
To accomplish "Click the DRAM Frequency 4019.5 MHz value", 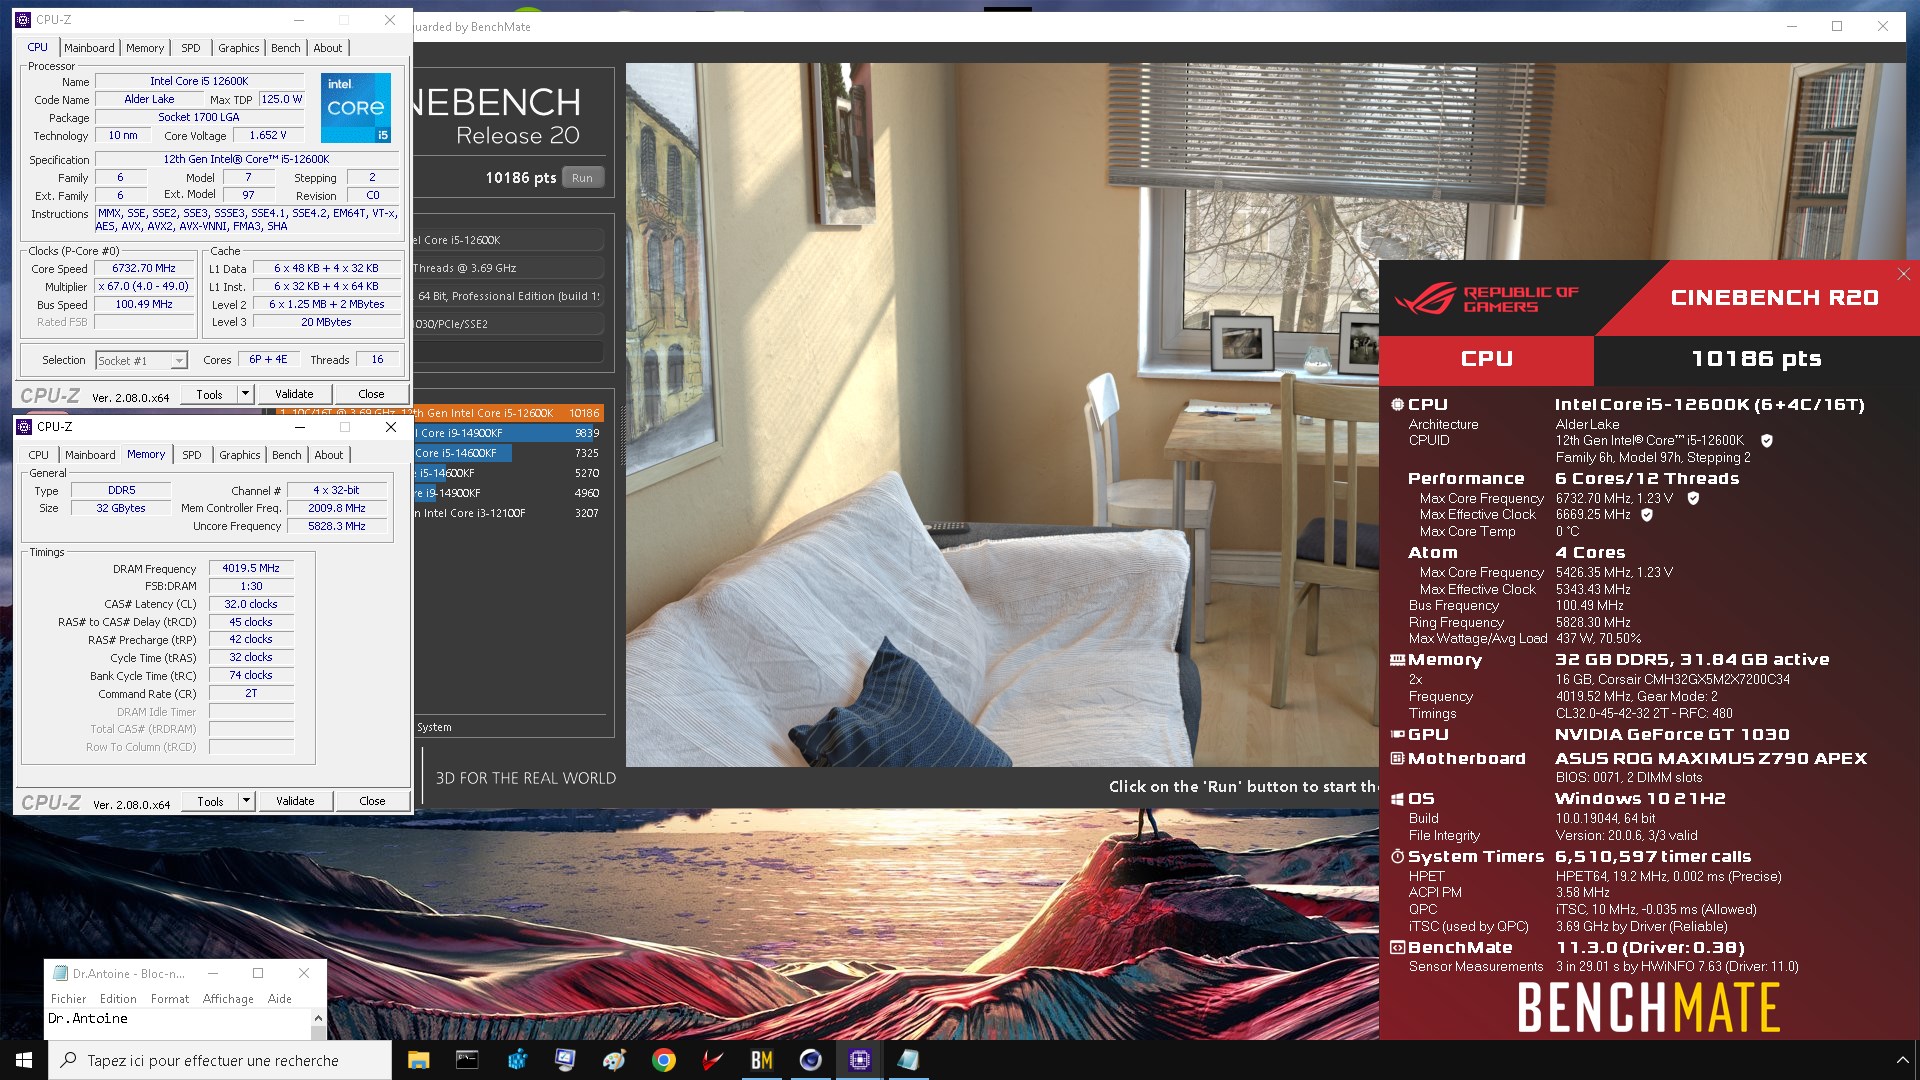I will 251,568.
